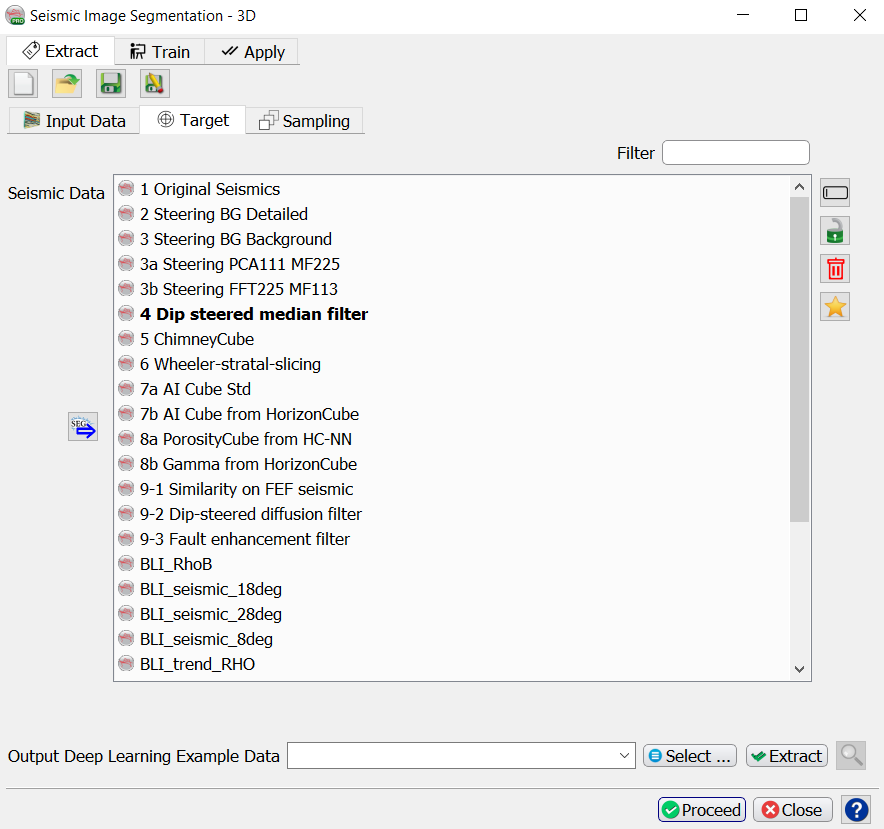Go to the Input Data sub-tab
The height and width of the screenshot is (829, 884).
click(74, 121)
